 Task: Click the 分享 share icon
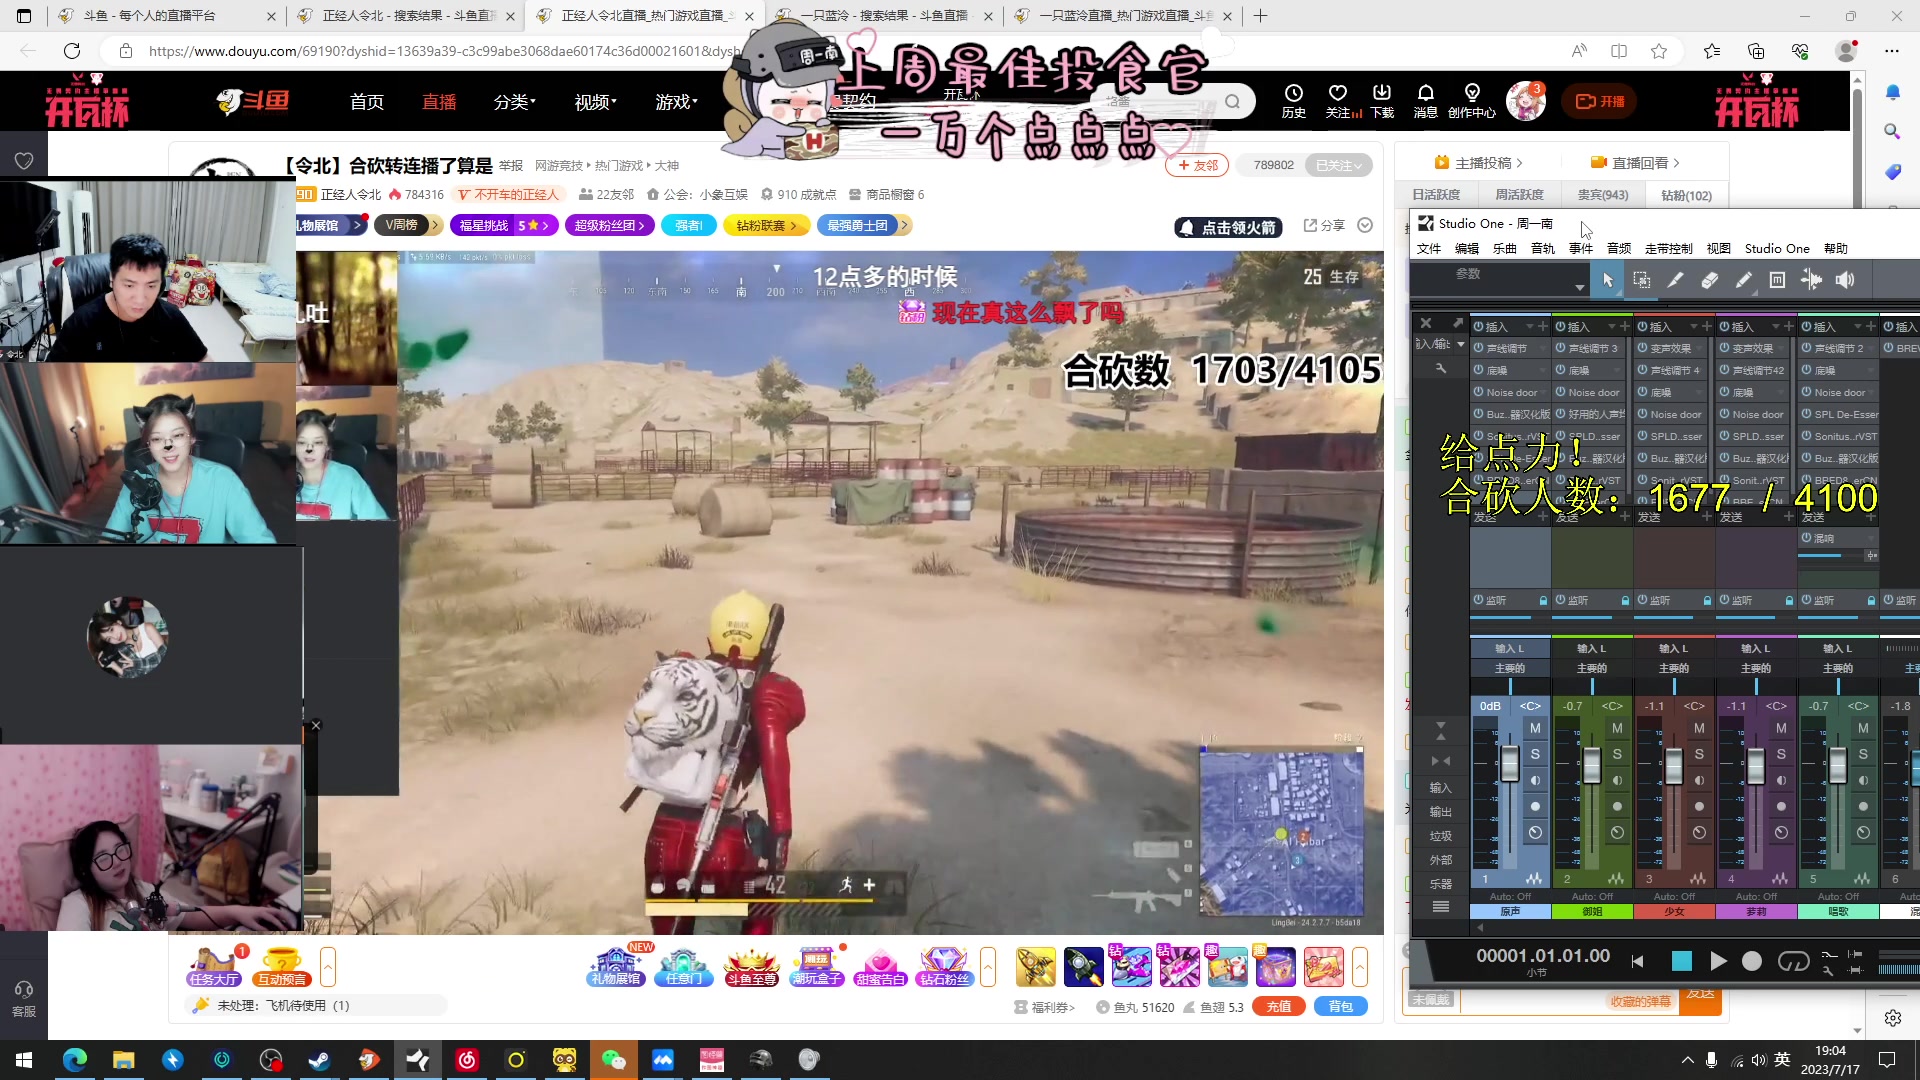(1324, 226)
